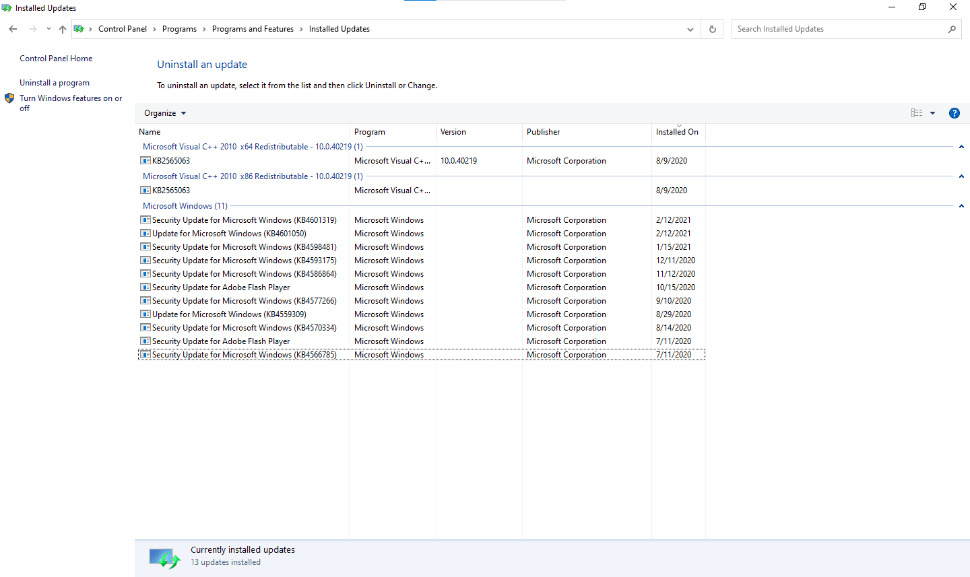Click the icon of Update KB4601050
The width and height of the screenshot is (970, 577).
pos(145,234)
